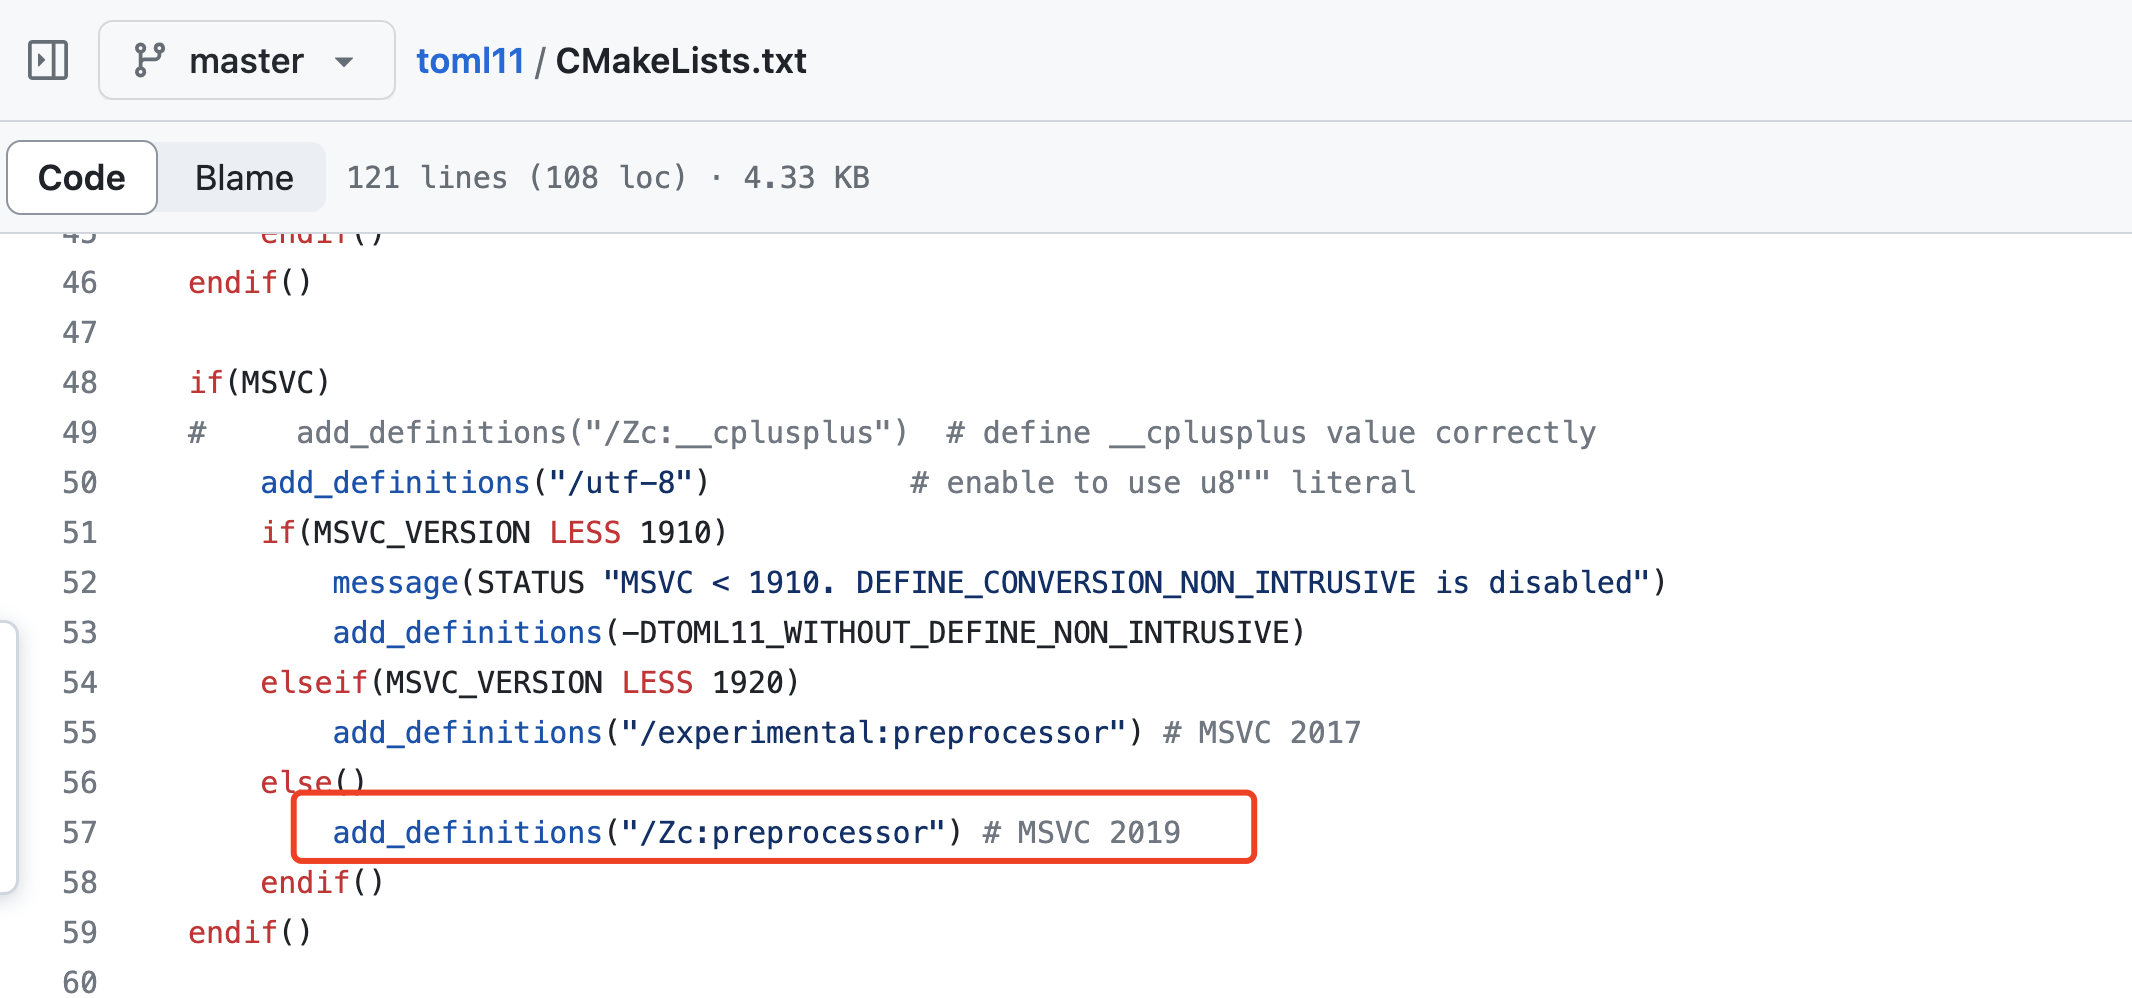Click the file size text 4.33 KB
The height and width of the screenshot is (998, 2132).
[805, 177]
